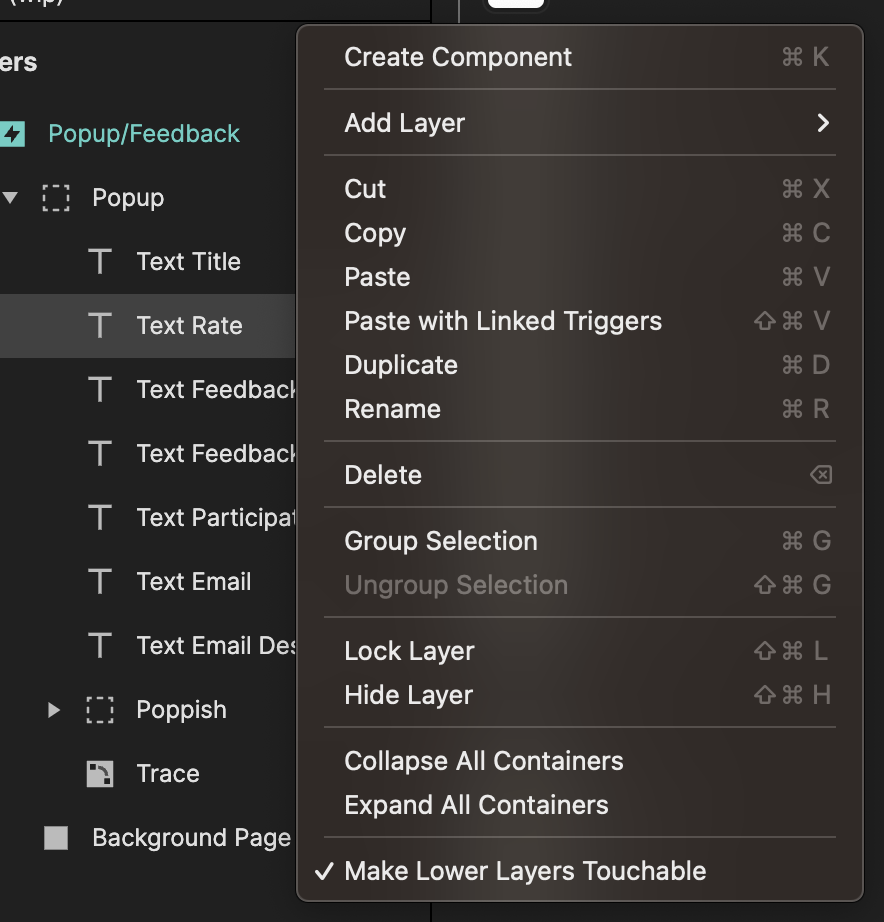The image size is (884, 922).
Task: Click the text icon beside Text Participat
Action: coord(100,517)
